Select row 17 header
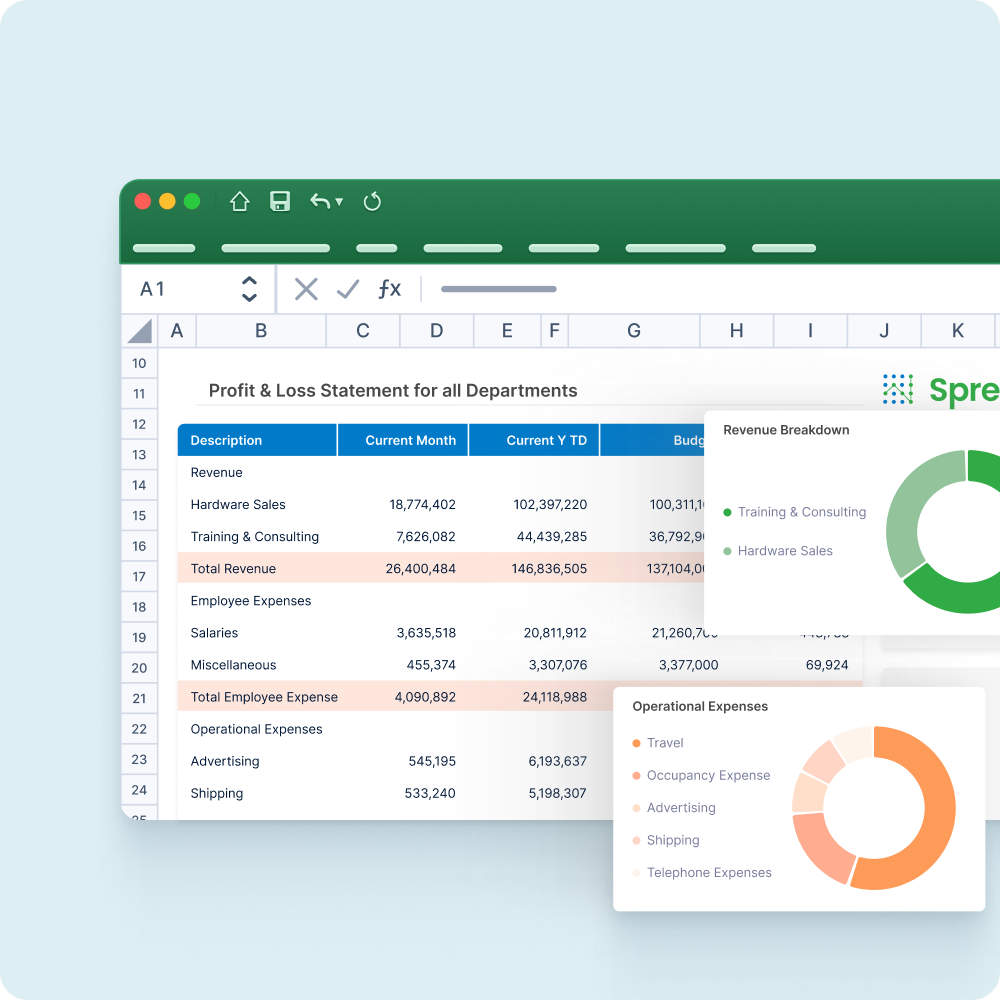Viewport: 1000px width, 1000px height. (139, 576)
